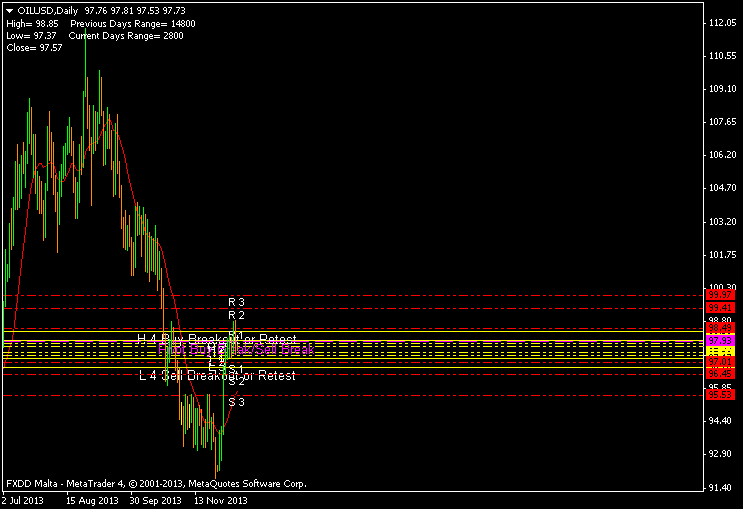The image size is (743, 509).
Task: Click the yellow price tag on price axis
Action: (x=721, y=352)
